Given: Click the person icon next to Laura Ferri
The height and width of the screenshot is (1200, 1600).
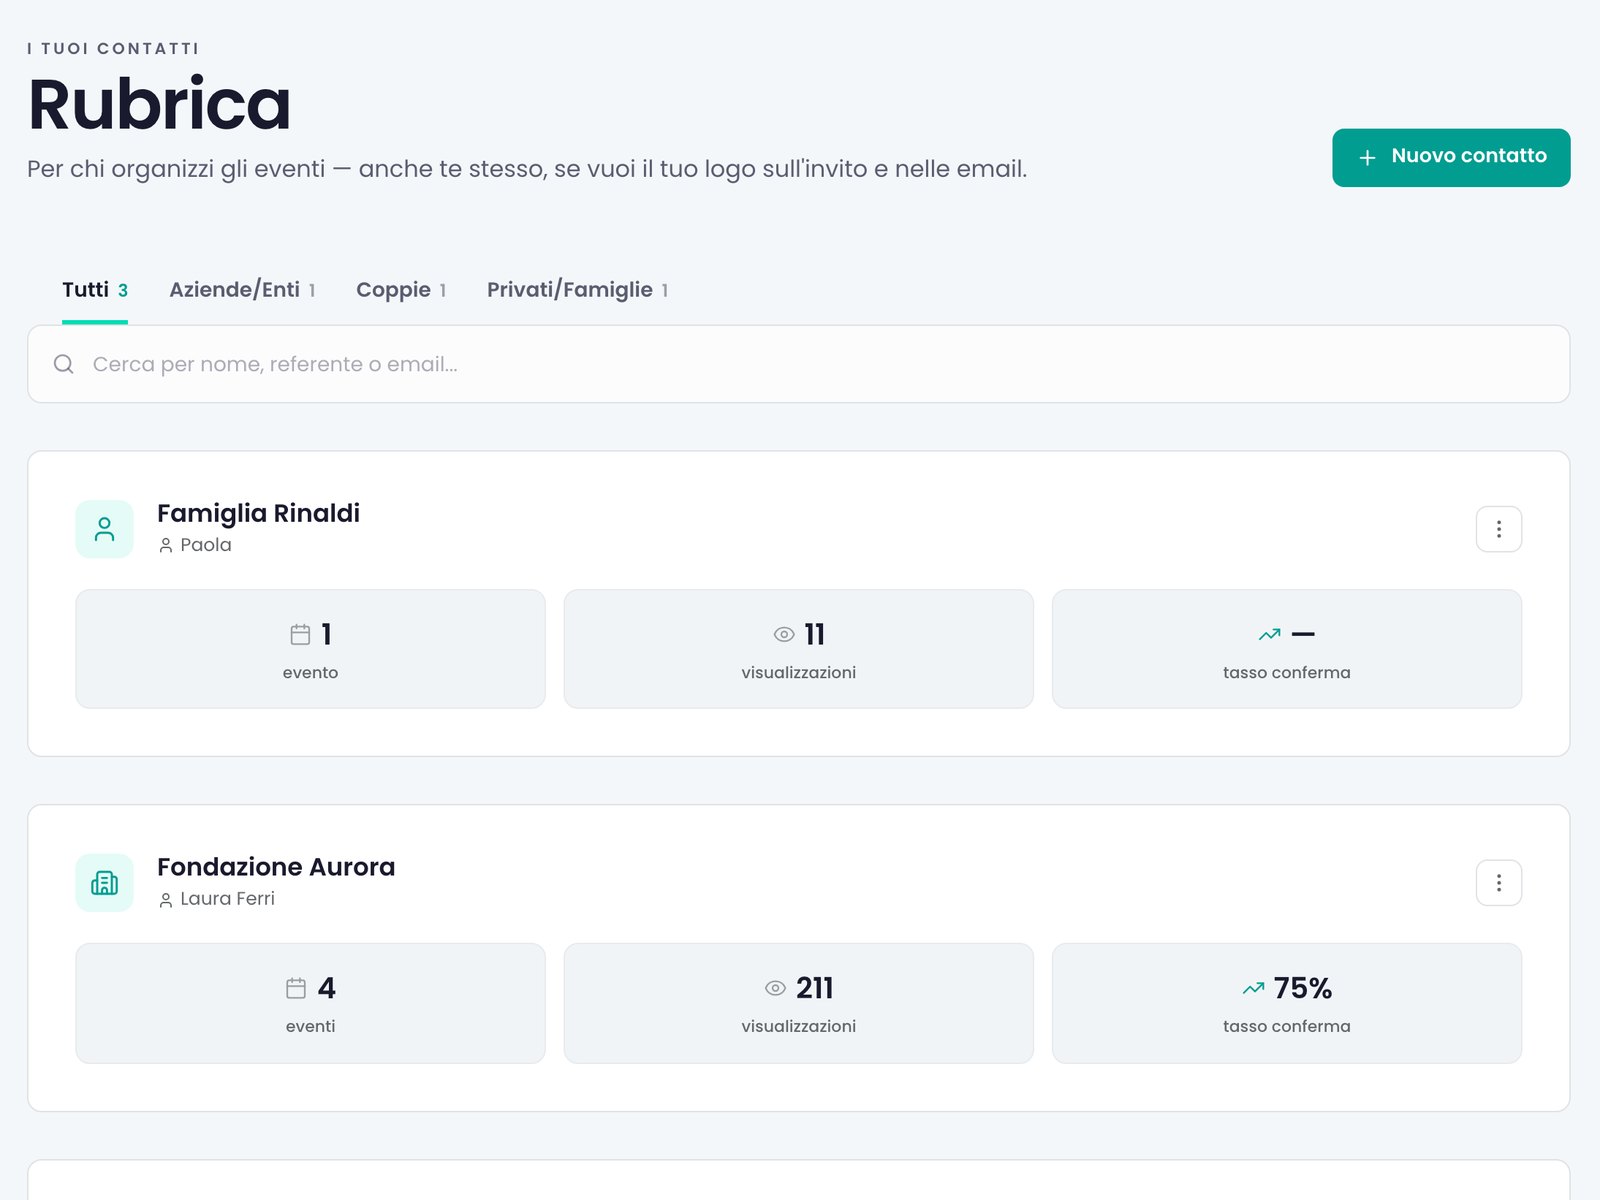Looking at the screenshot, I should (166, 900).
